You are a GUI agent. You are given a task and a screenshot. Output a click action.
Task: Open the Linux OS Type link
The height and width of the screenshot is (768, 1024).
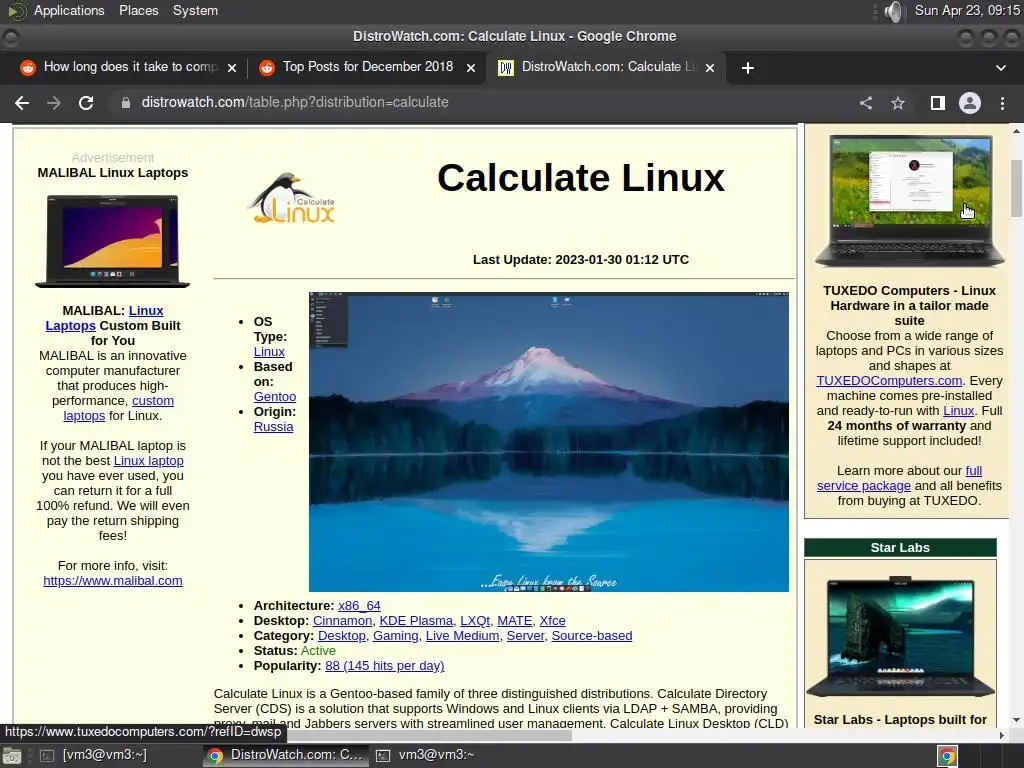(x=269, y=352)
